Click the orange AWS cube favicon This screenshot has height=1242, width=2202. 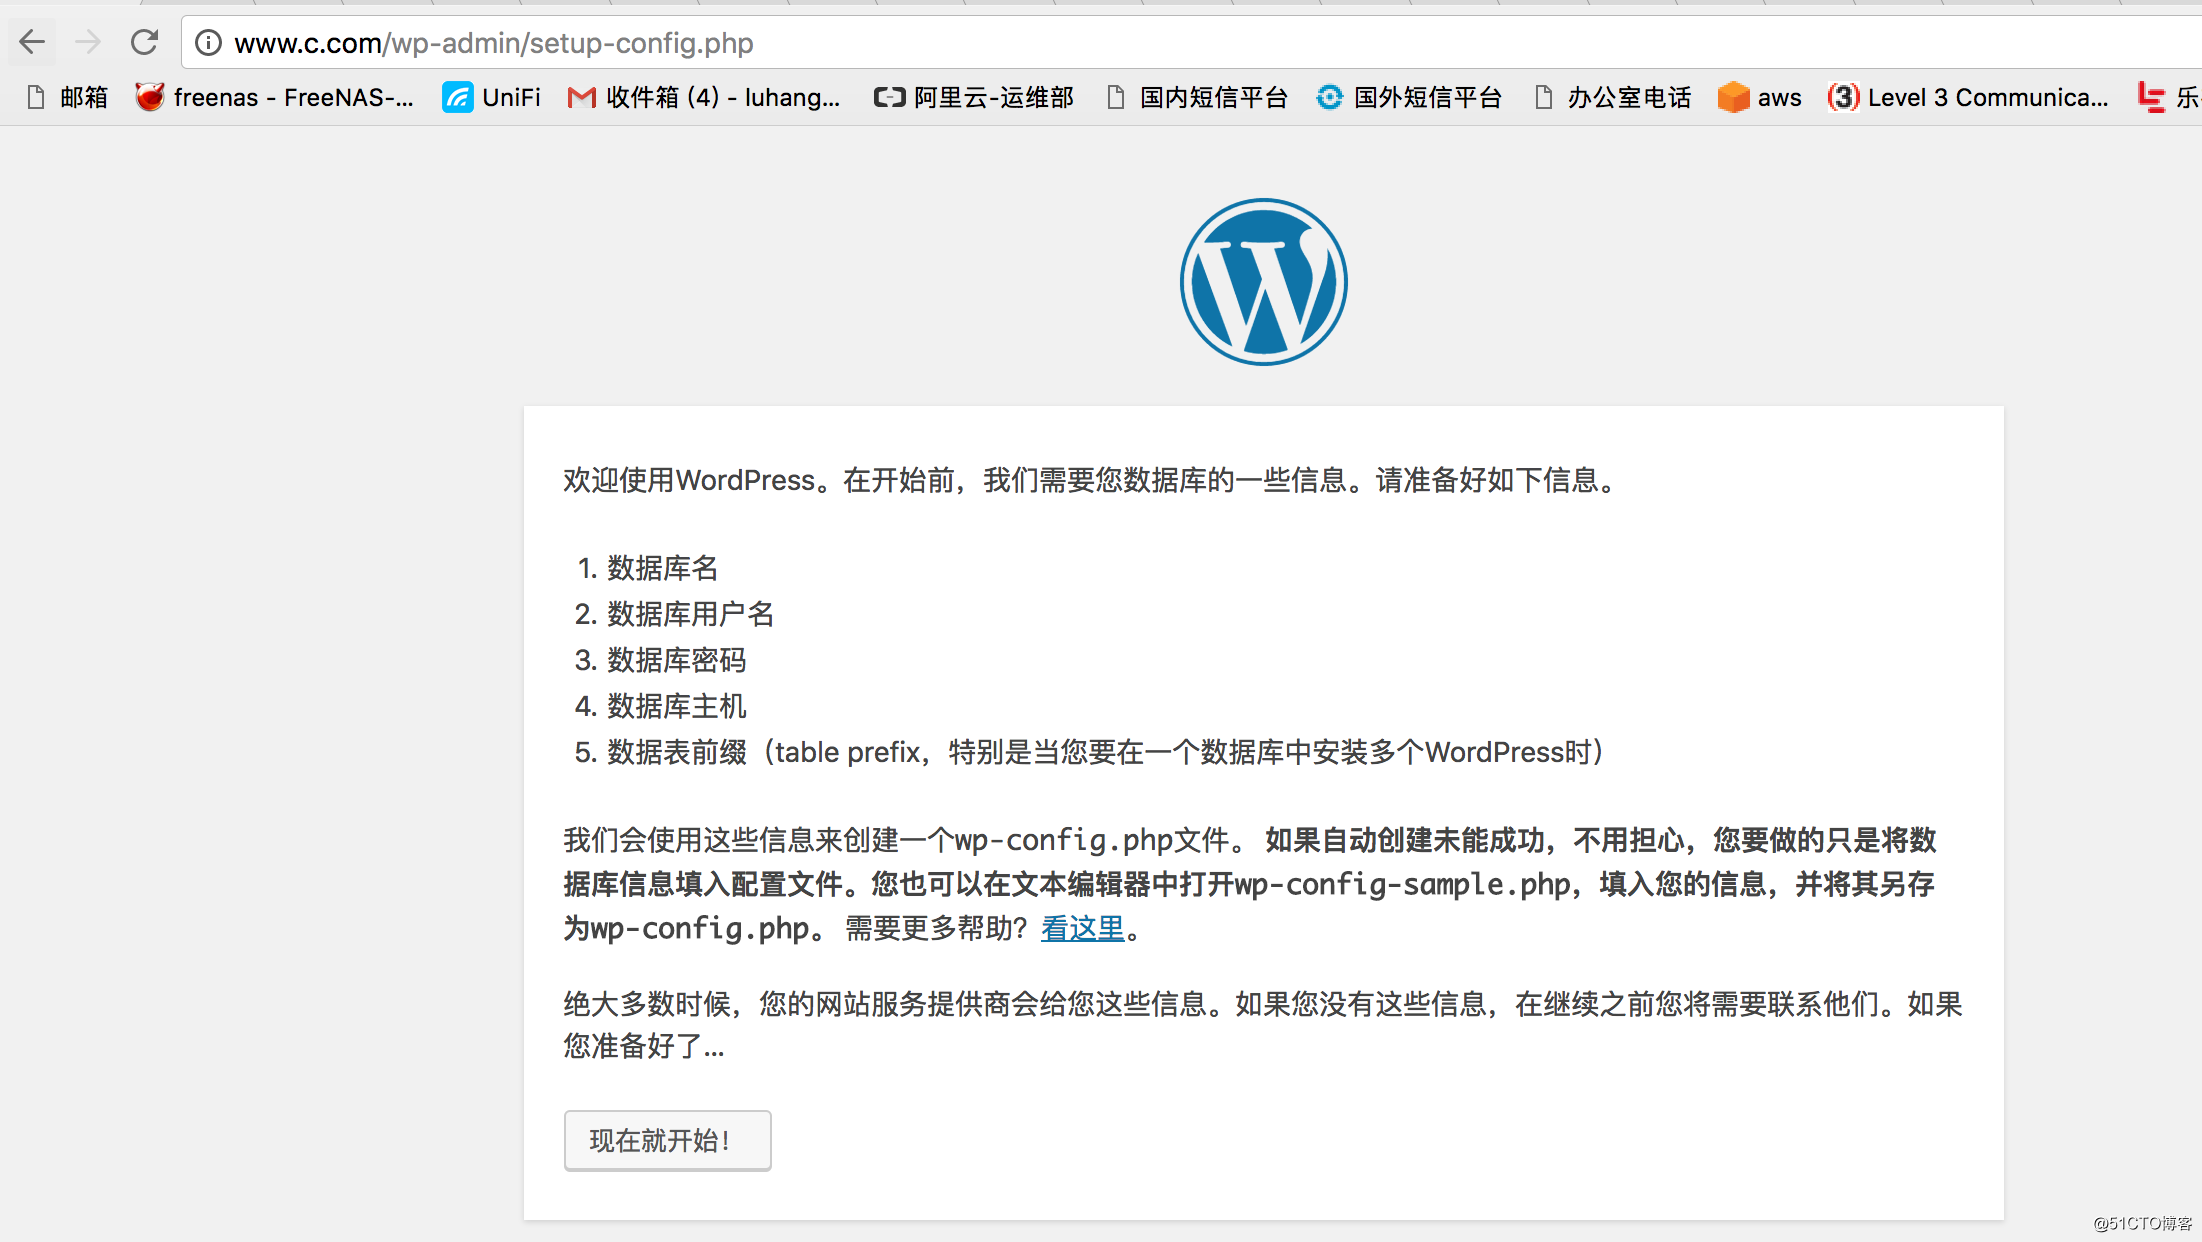[1733, 97]
